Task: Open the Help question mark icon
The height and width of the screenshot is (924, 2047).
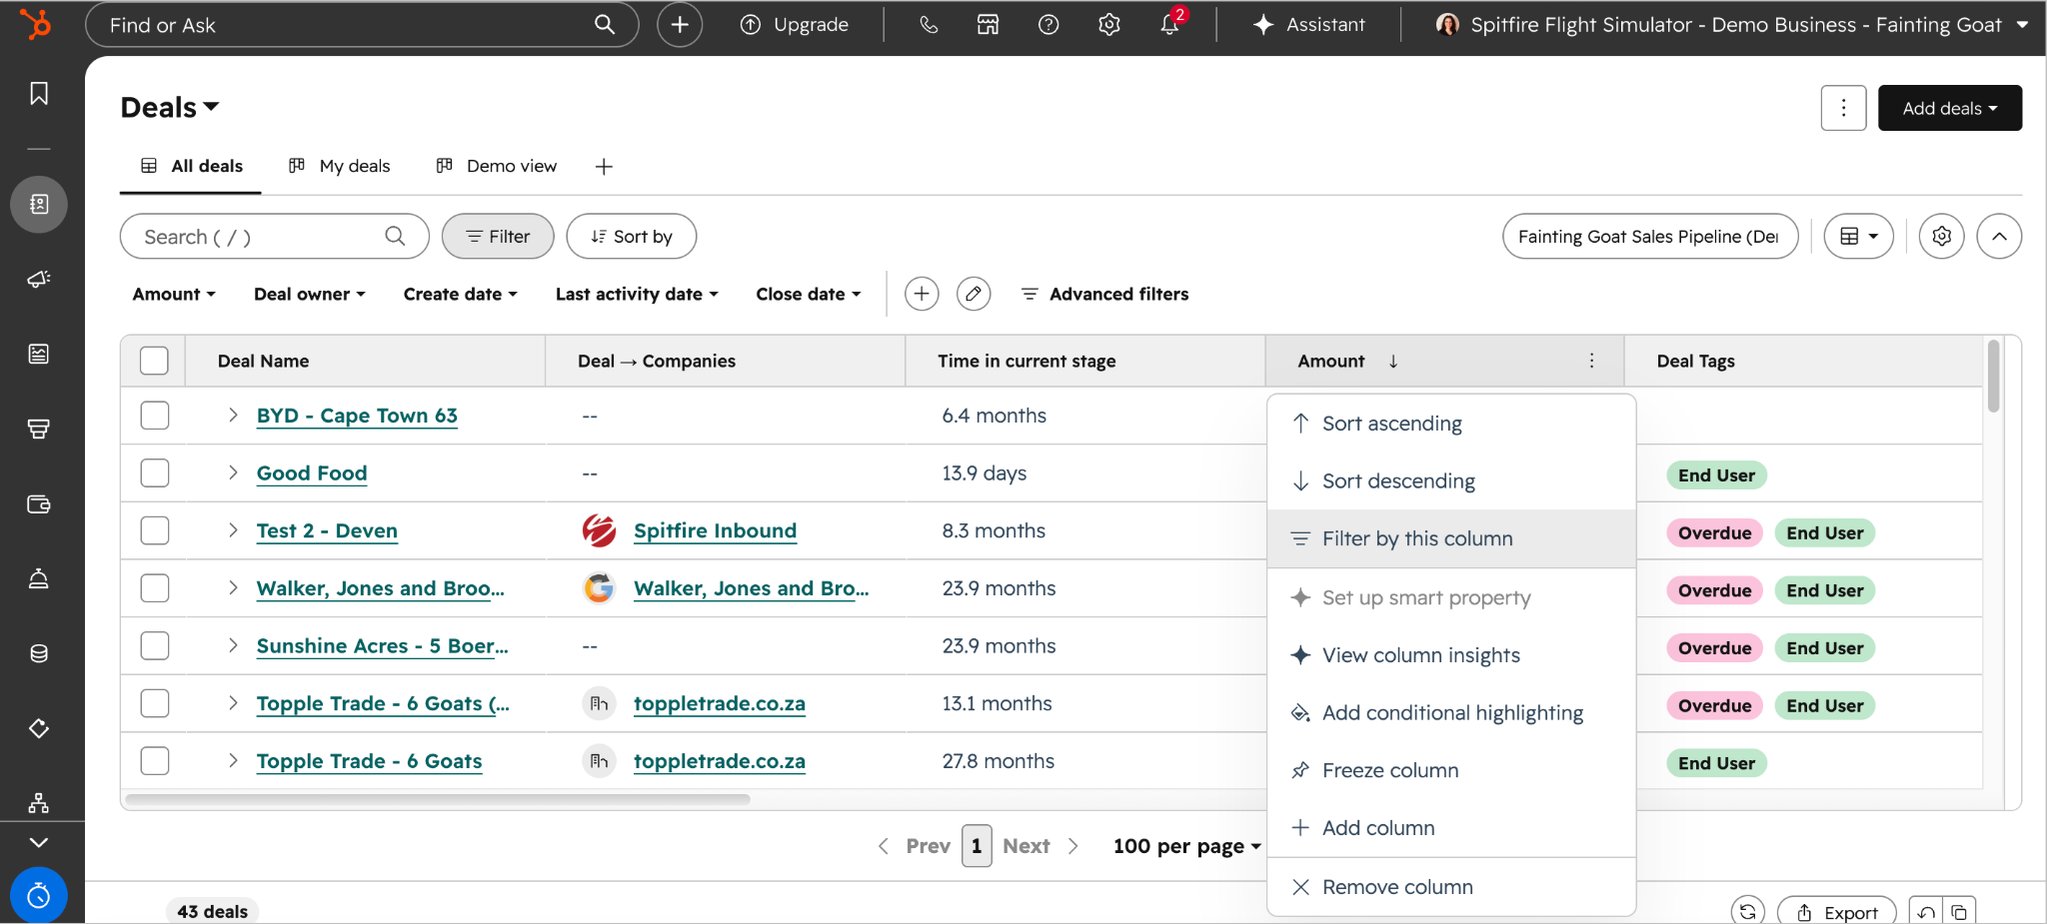Action: point(1049,25)
